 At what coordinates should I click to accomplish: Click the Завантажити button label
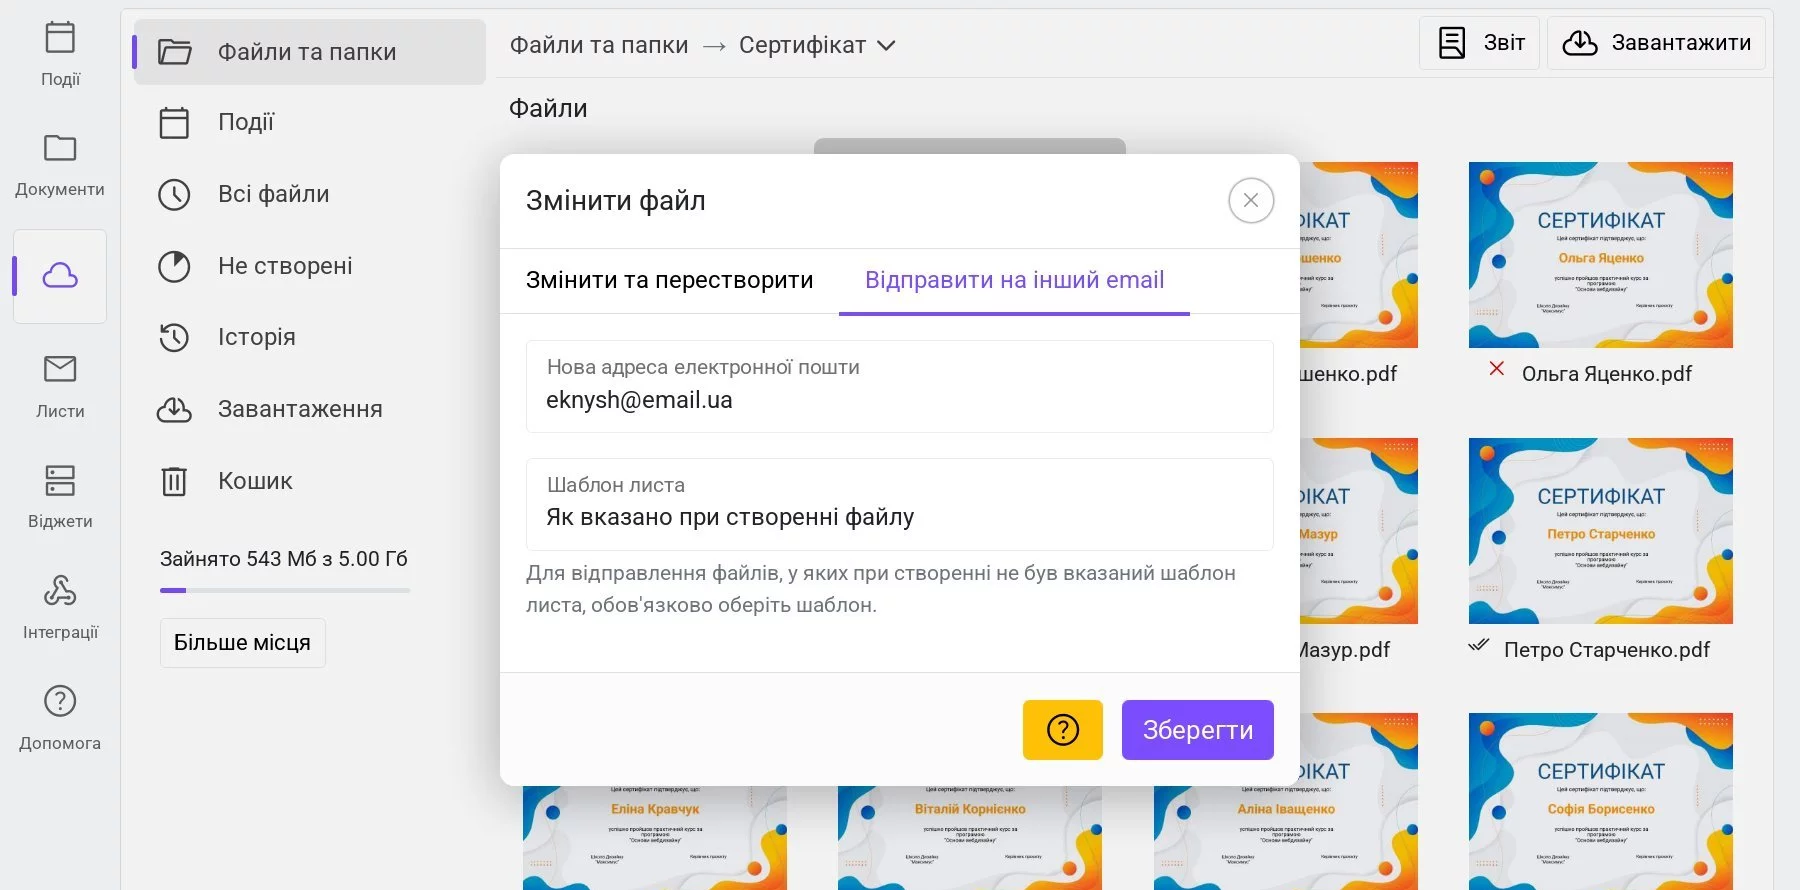pos(1681,43)
